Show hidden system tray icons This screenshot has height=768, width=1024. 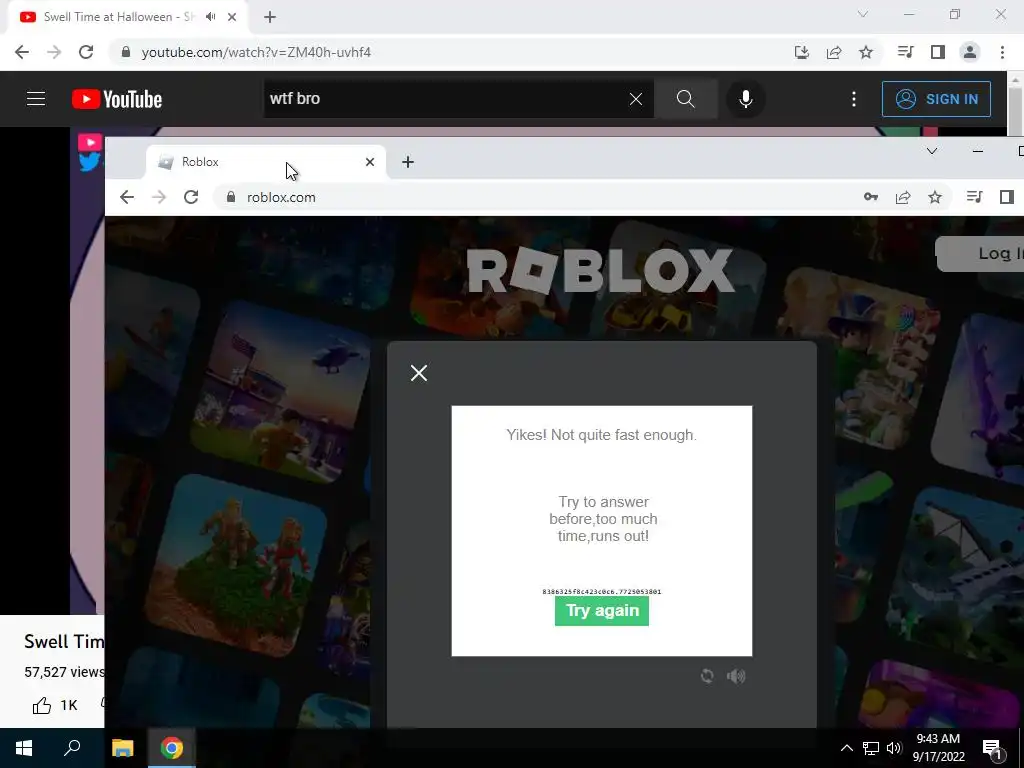coord(846,748)
